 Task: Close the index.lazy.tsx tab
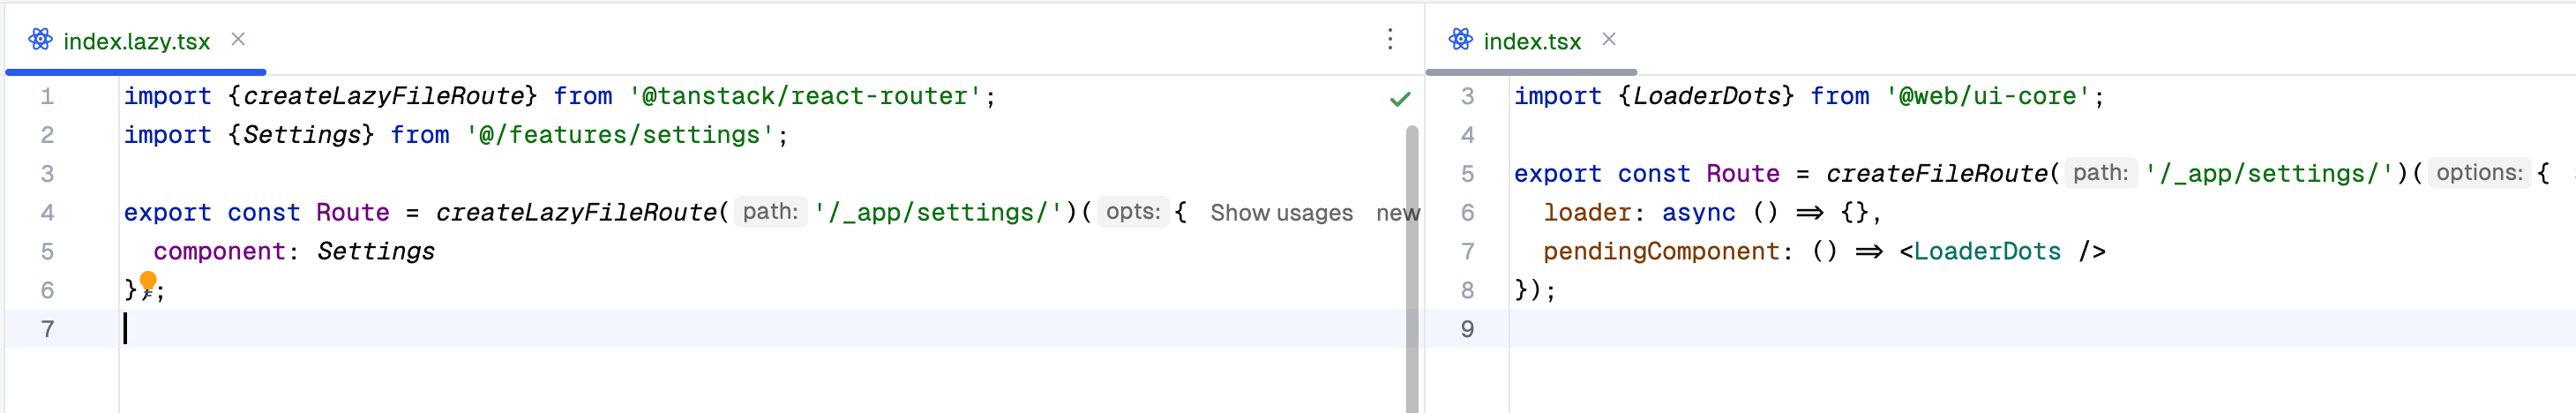pyautogui.click(x=238, y=40)
